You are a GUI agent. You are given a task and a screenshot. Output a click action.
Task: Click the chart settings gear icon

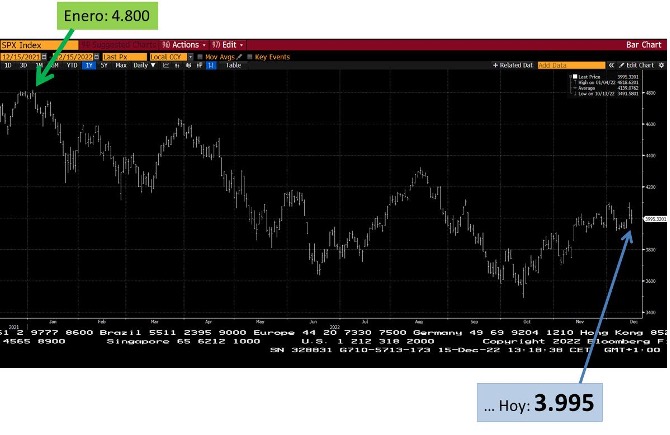[663, 65]
